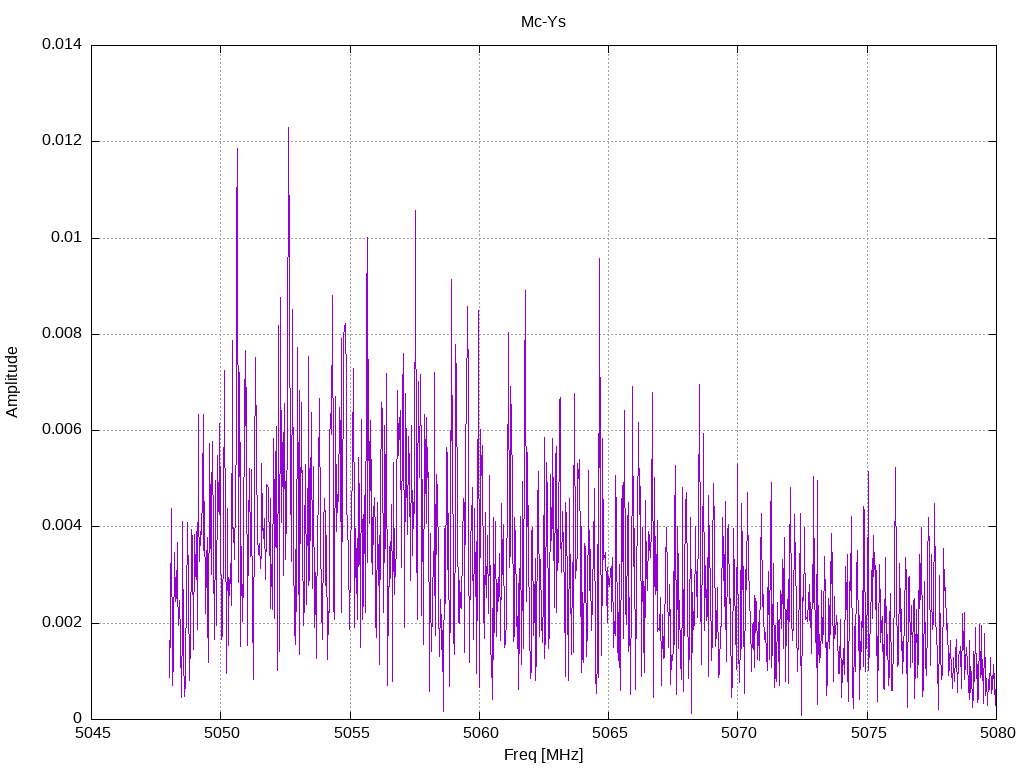The image size is (1024, 768).
Task: Click the 0 y-axis tick label
Action: (x=78, y=718)
